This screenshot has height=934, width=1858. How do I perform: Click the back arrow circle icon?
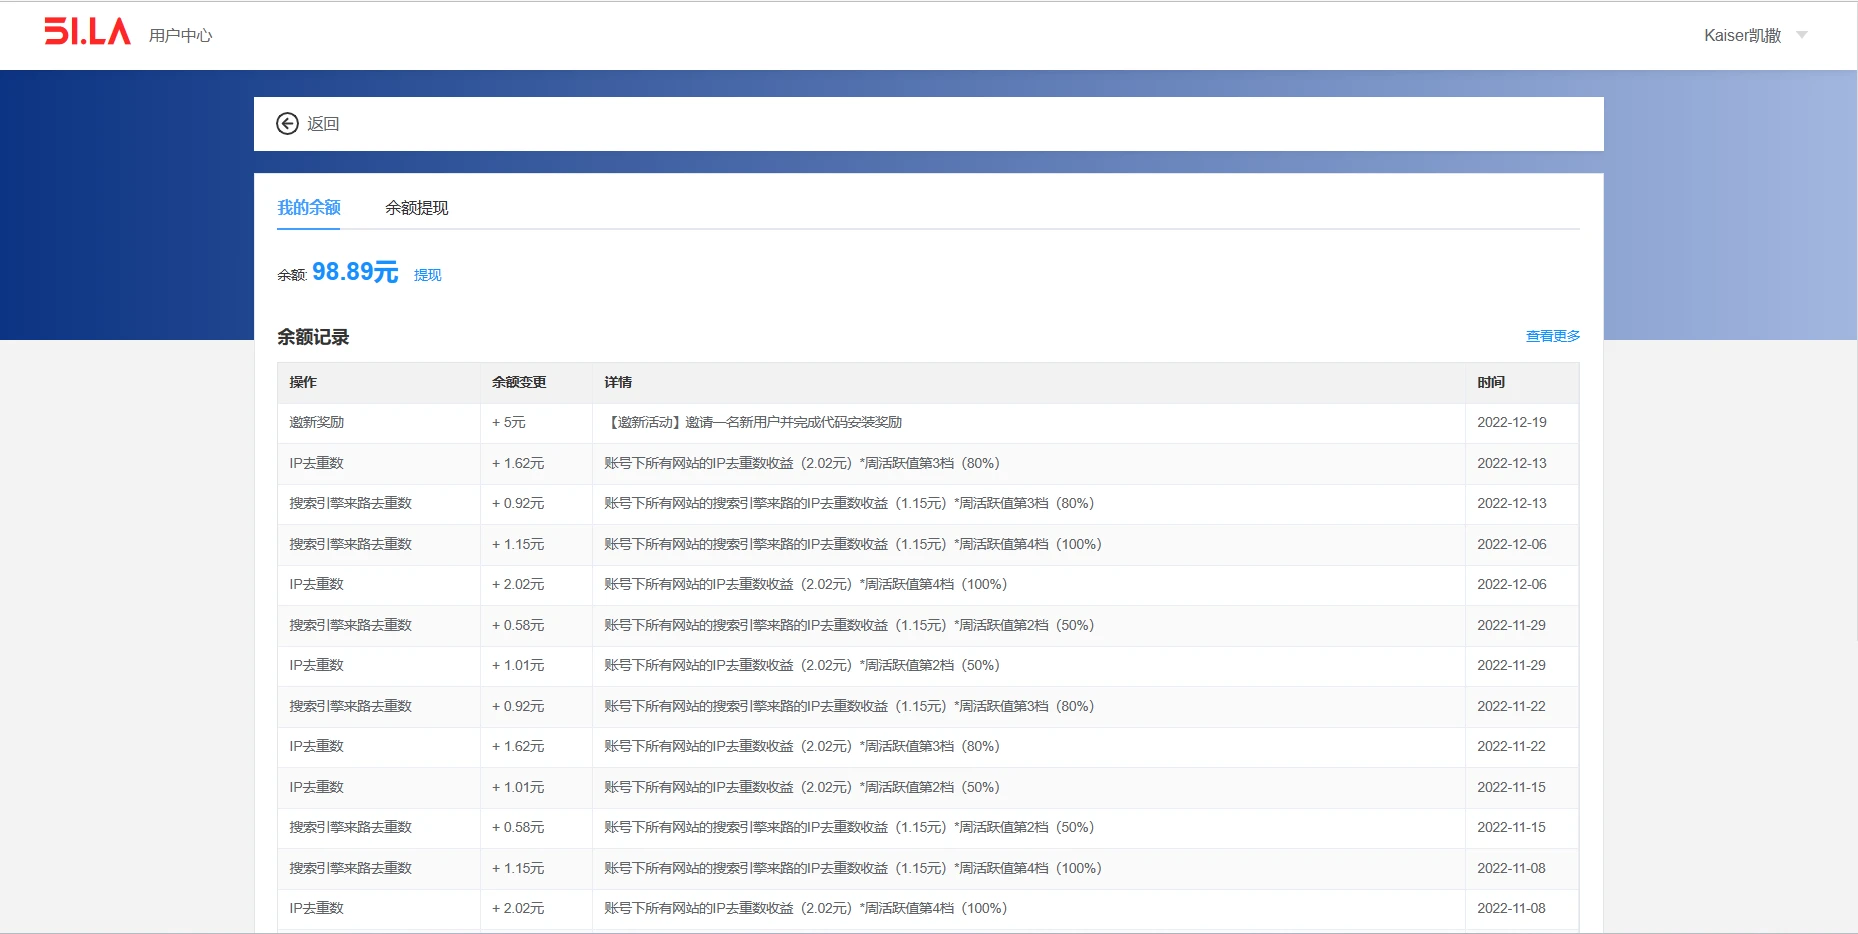(x=287, y=123)
